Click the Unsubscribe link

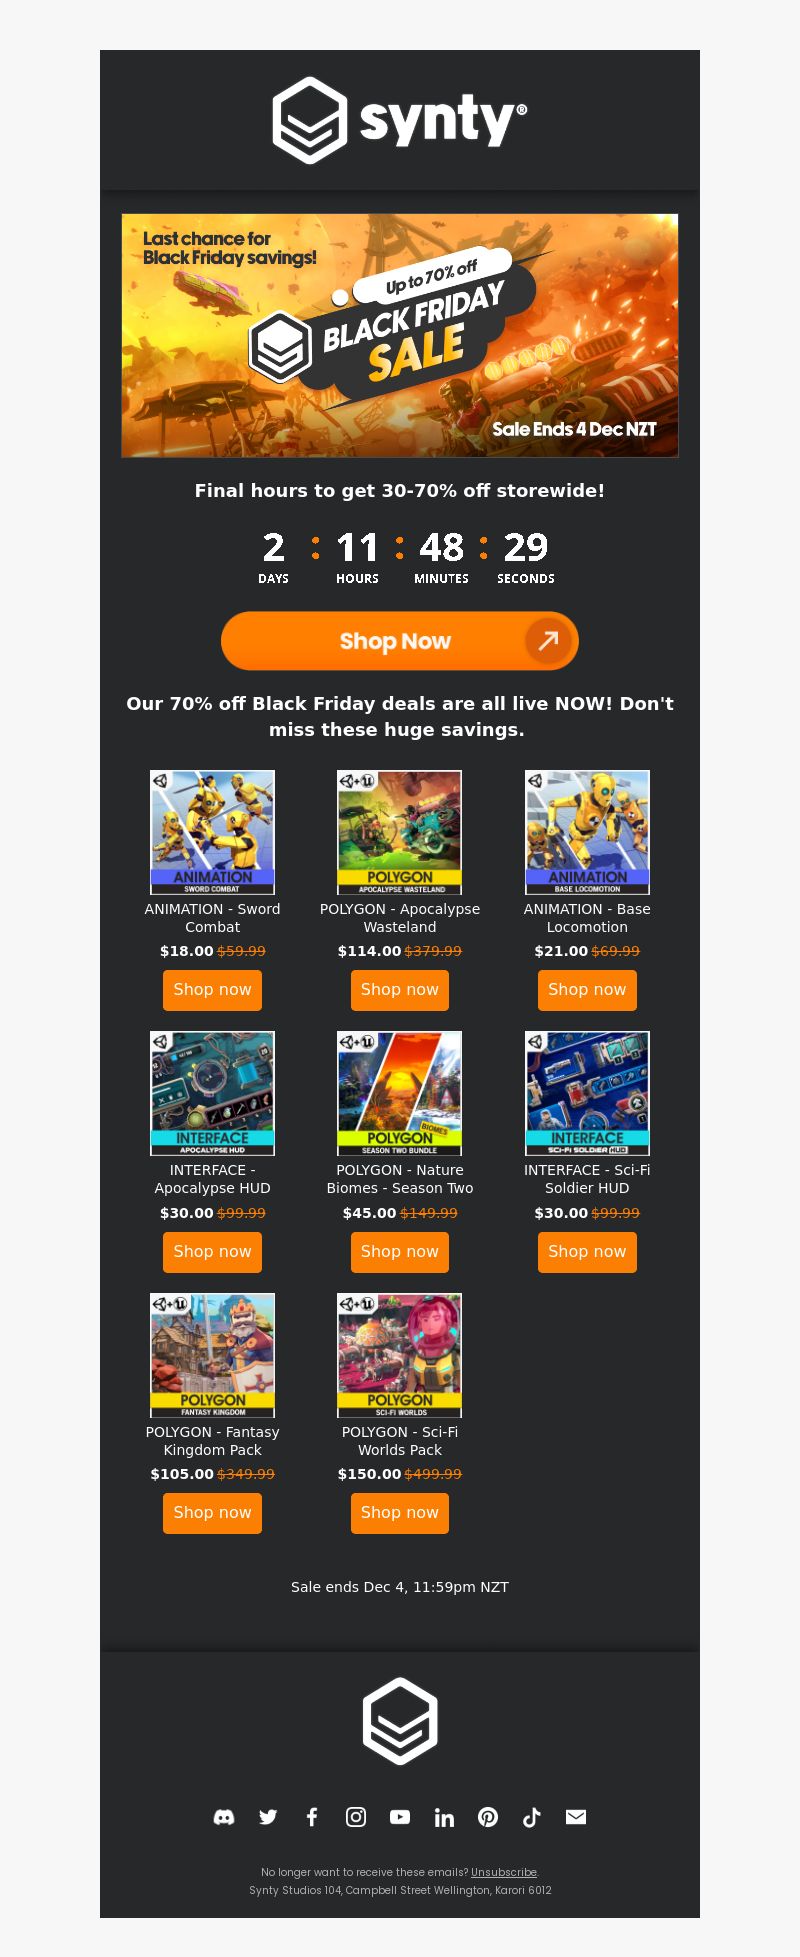pyautogui.click(x=504, y=1872)
